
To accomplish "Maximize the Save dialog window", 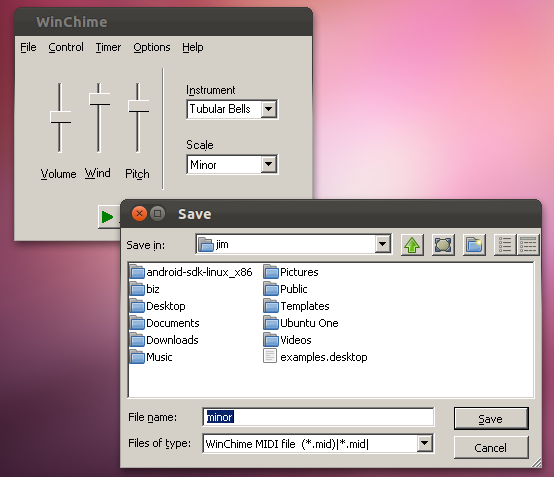I will [x=158, y=213].
